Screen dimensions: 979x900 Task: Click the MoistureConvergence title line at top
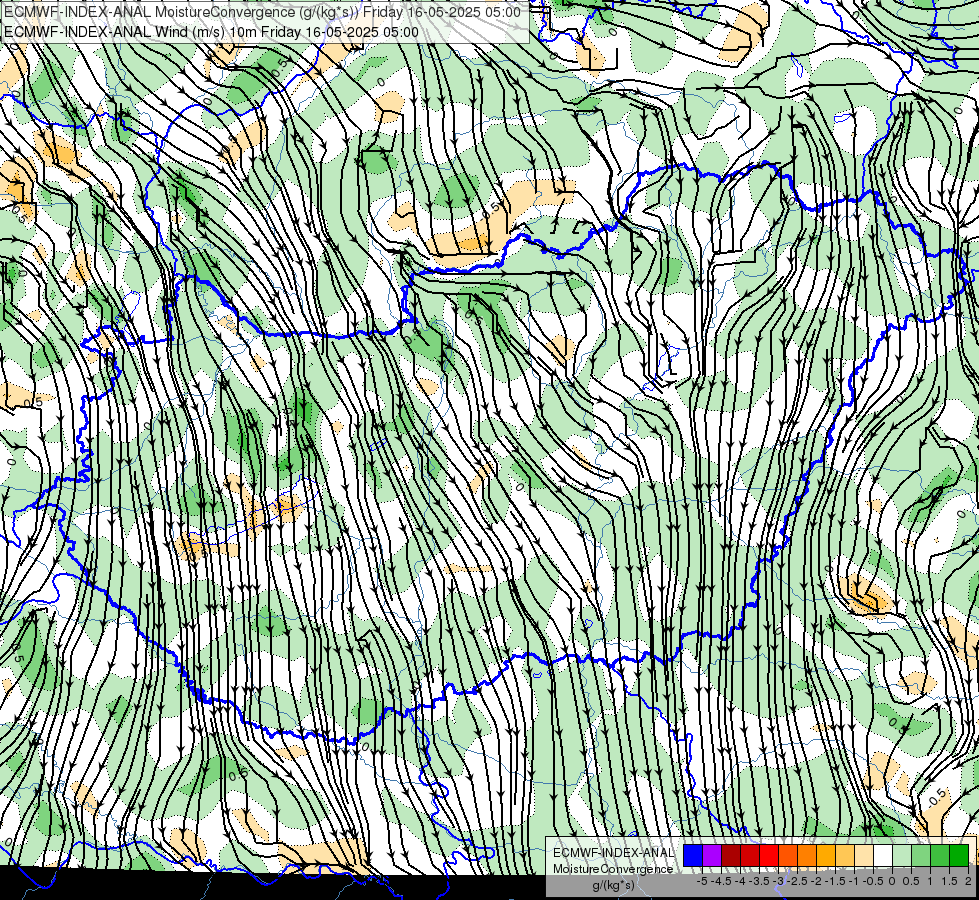tap(262, 12)
